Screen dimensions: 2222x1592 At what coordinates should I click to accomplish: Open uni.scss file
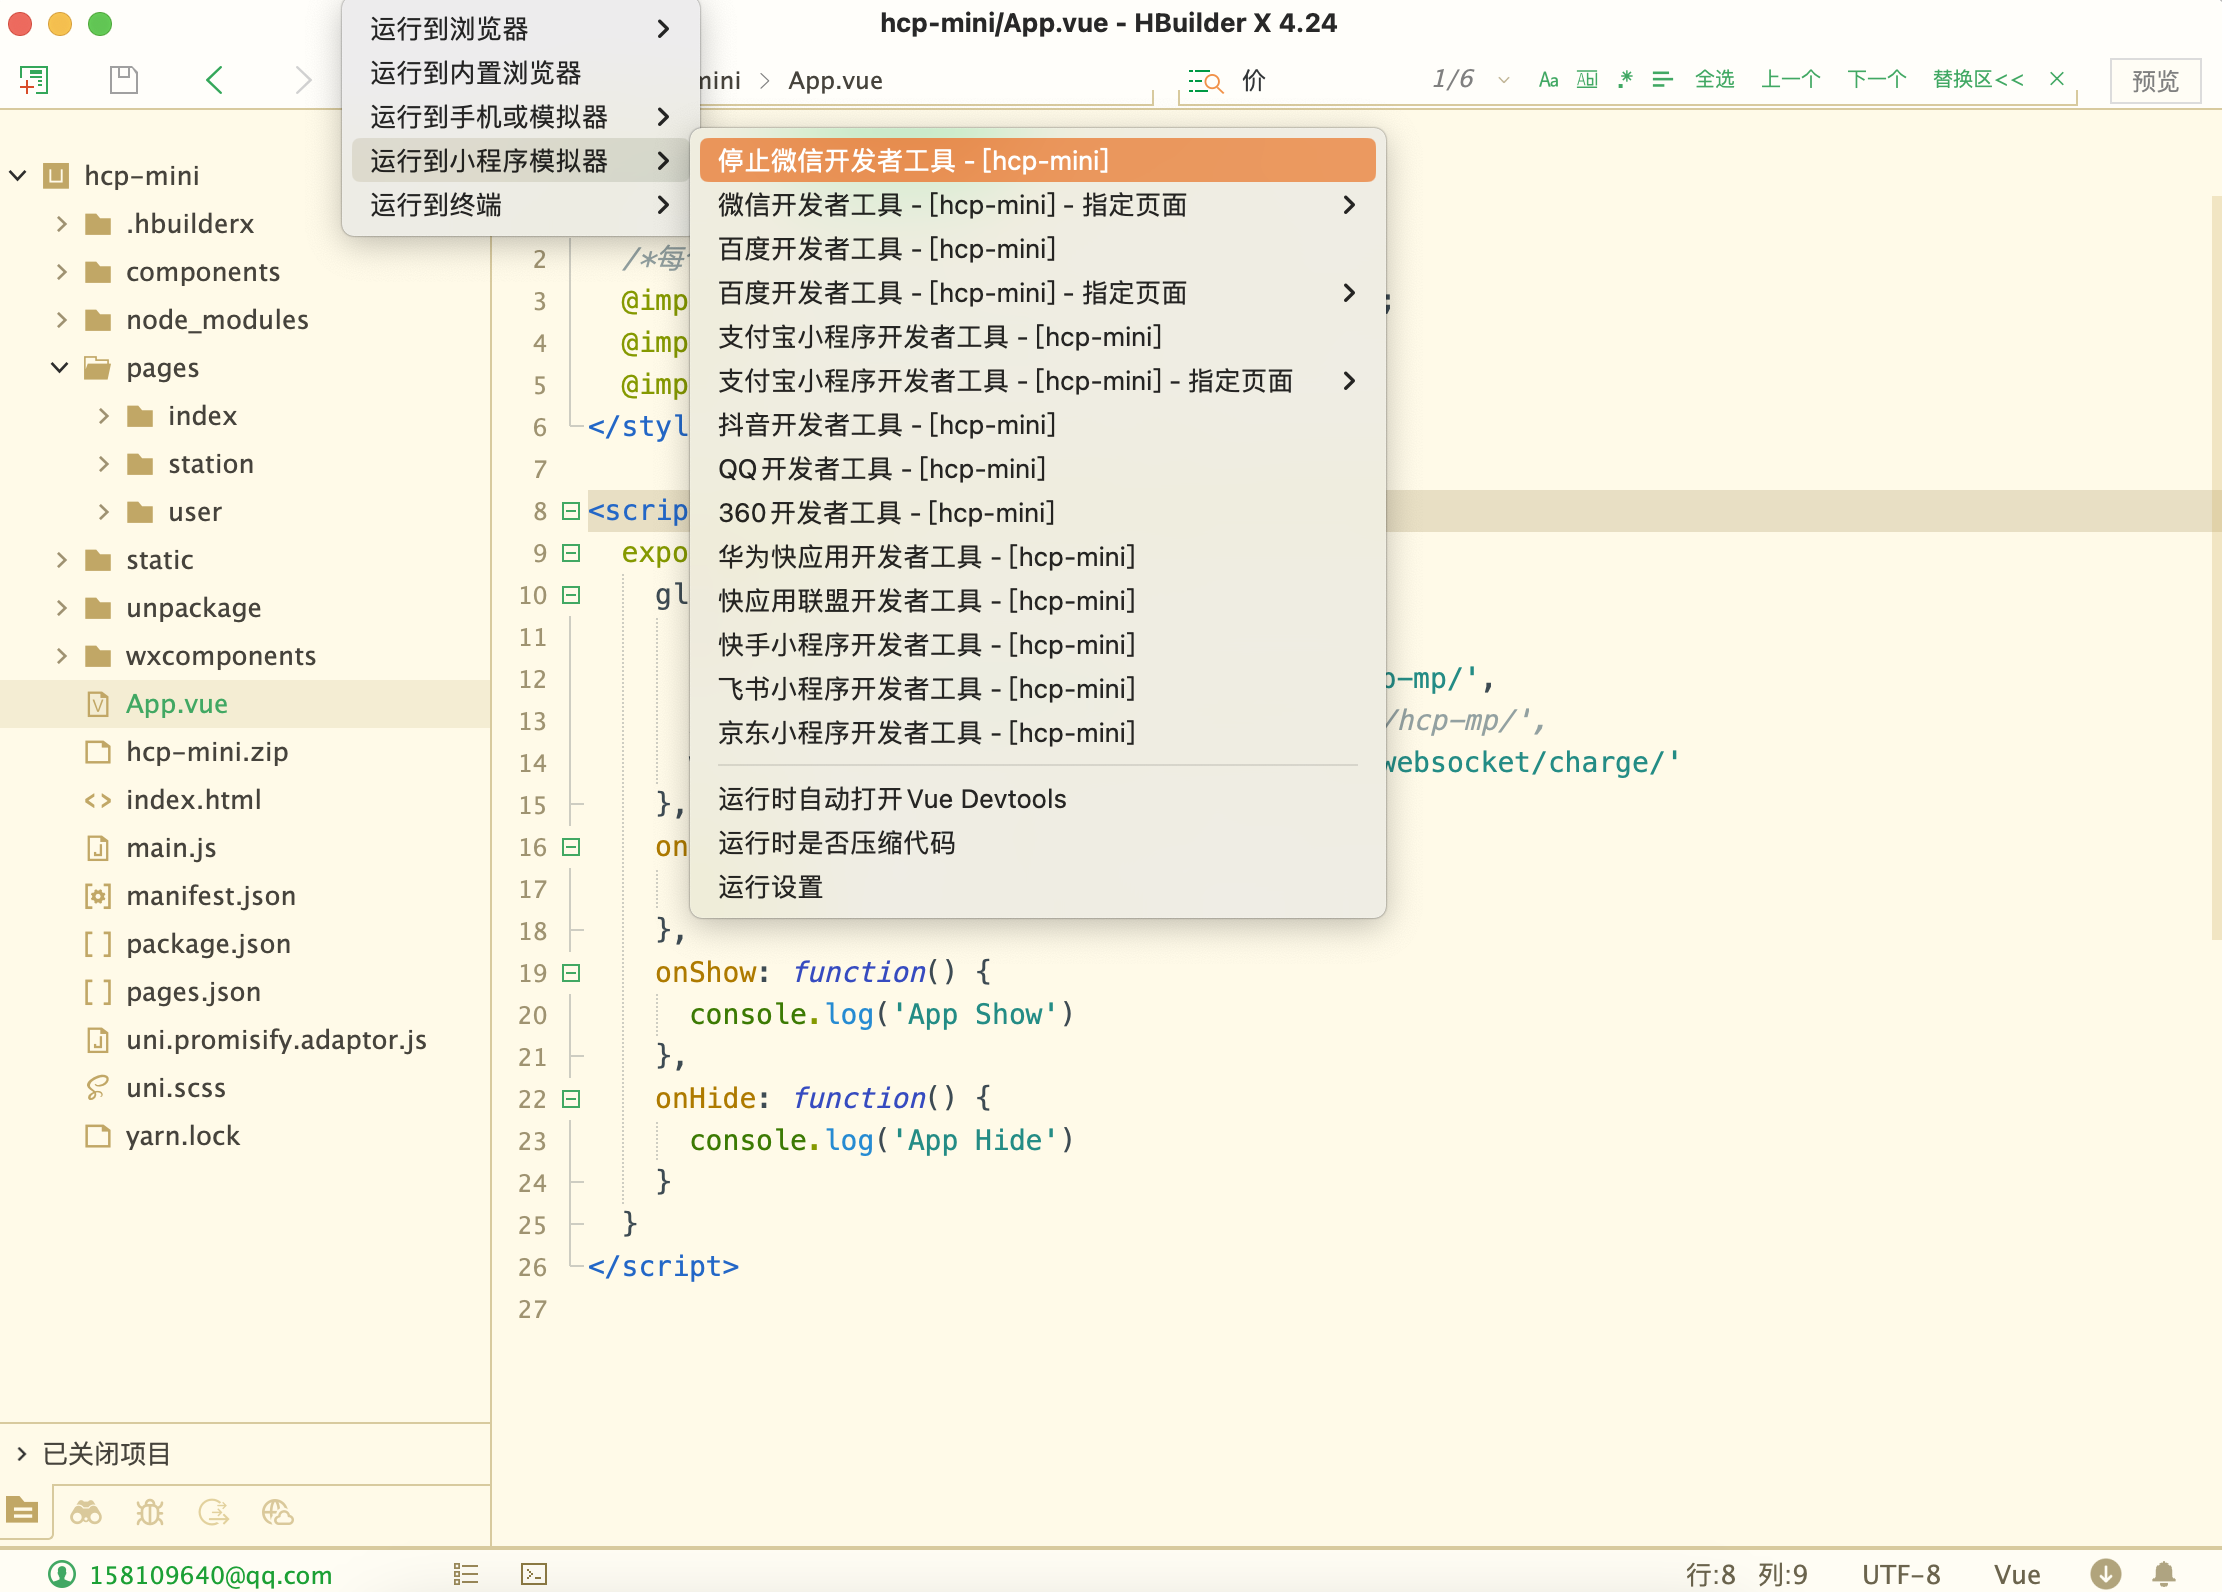[x=176, y=1088]
